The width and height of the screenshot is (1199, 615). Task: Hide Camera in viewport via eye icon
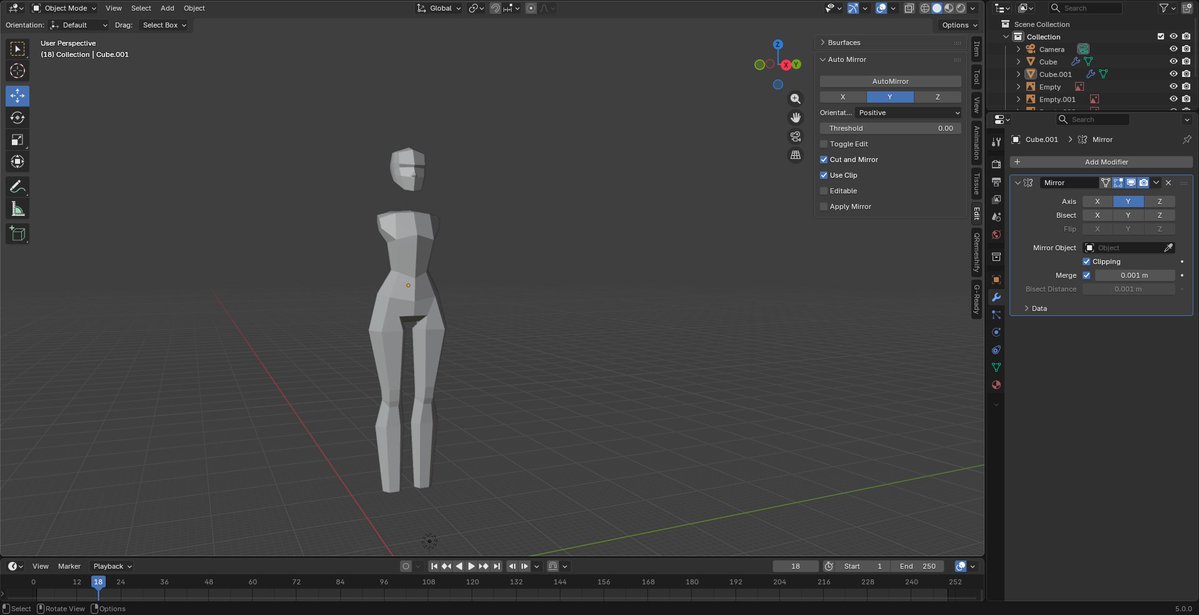tap(1174, 49)
